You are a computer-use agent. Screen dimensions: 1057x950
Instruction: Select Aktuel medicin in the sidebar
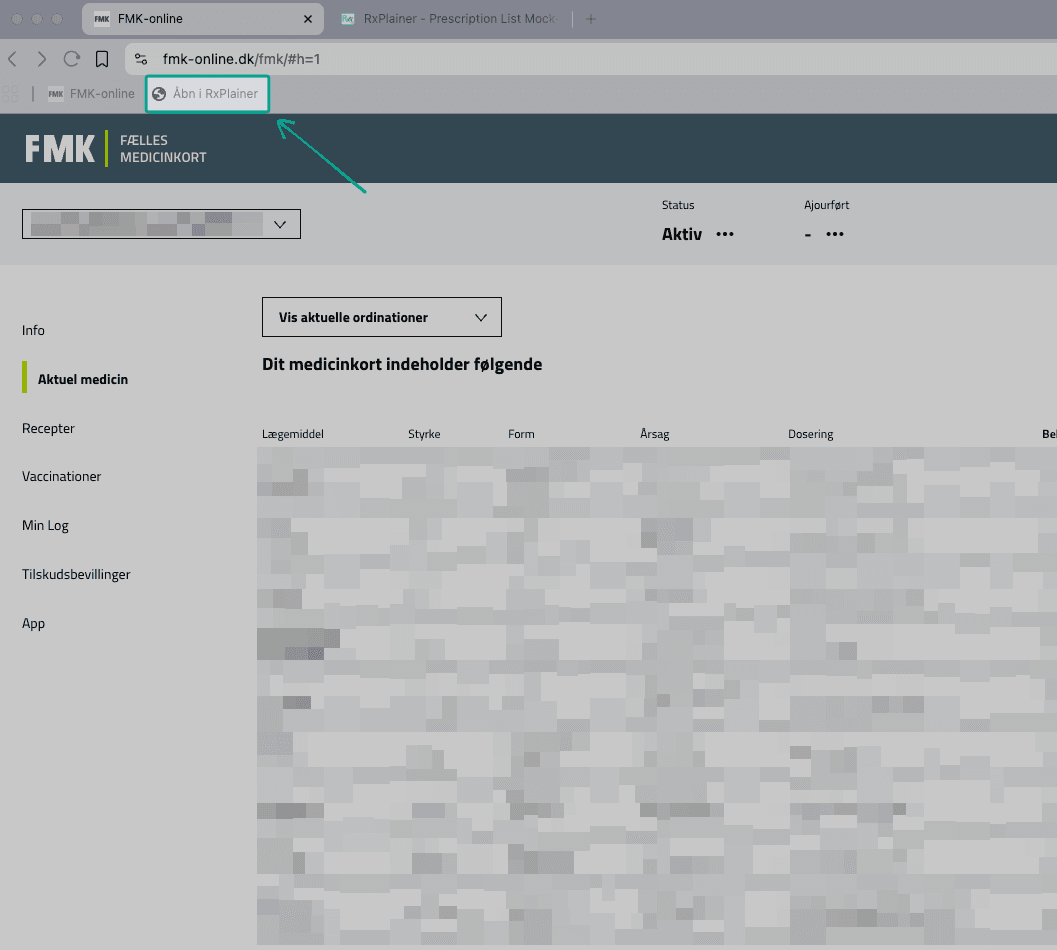coord(82,379)
